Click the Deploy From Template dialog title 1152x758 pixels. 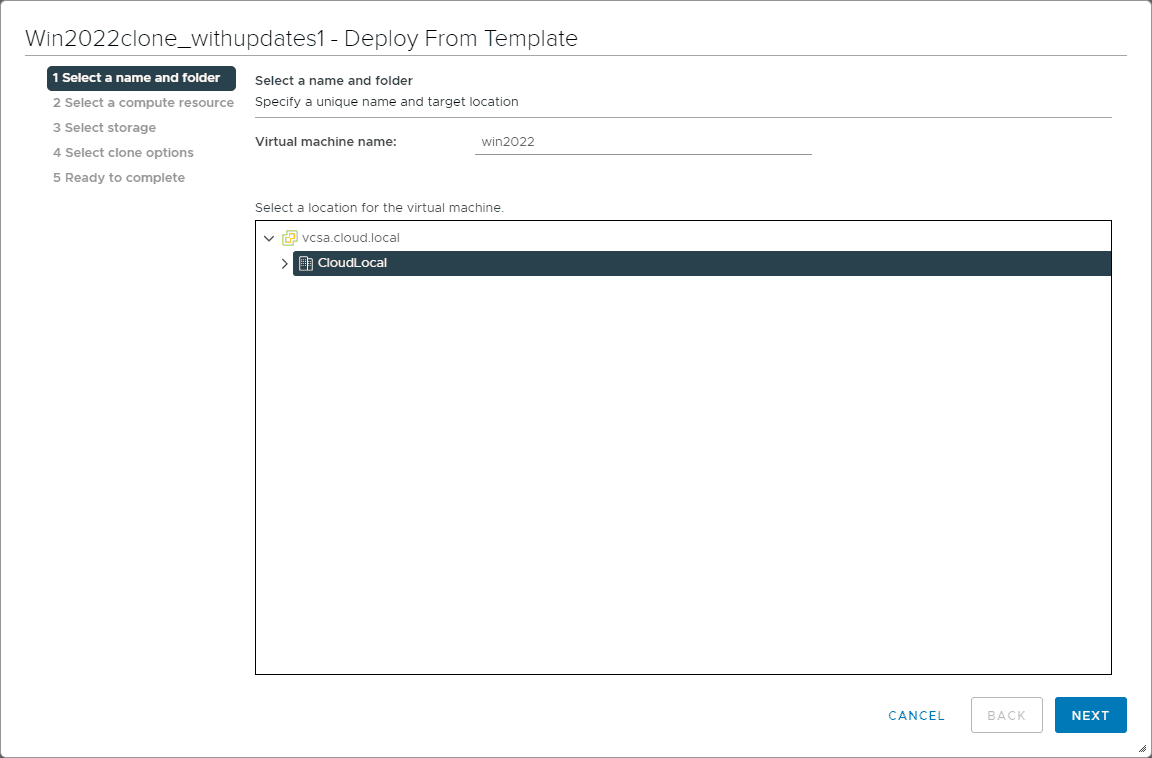tap(301, 39)
